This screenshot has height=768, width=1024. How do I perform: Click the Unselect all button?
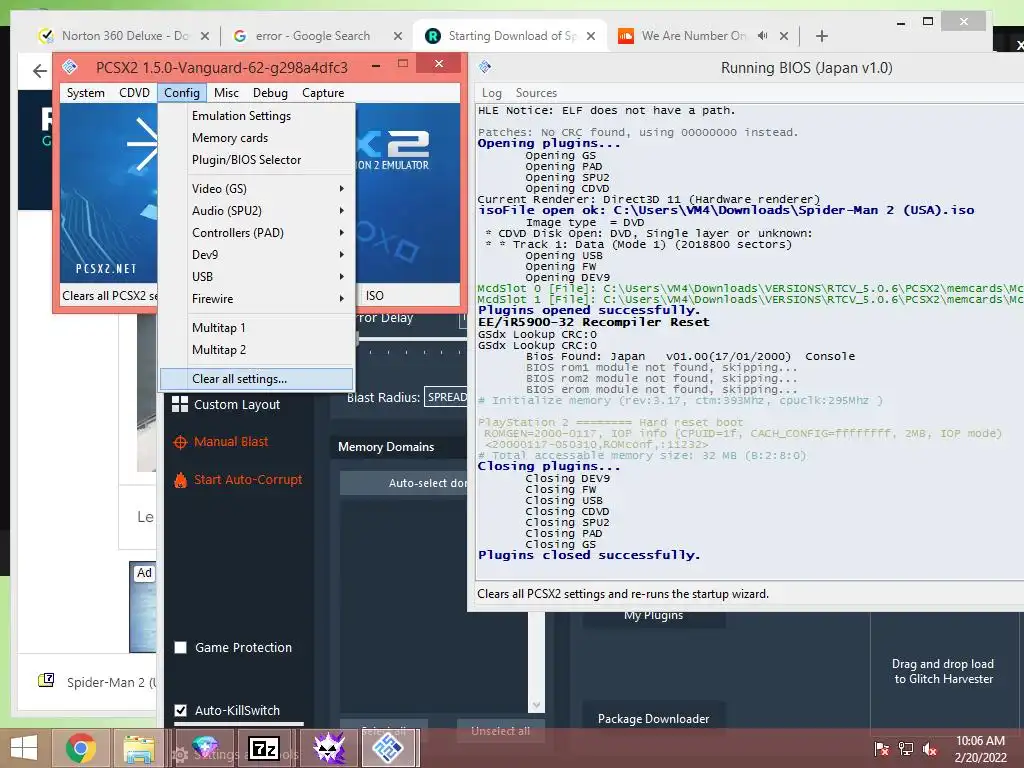pyautogui.click(x=500, y=731)
